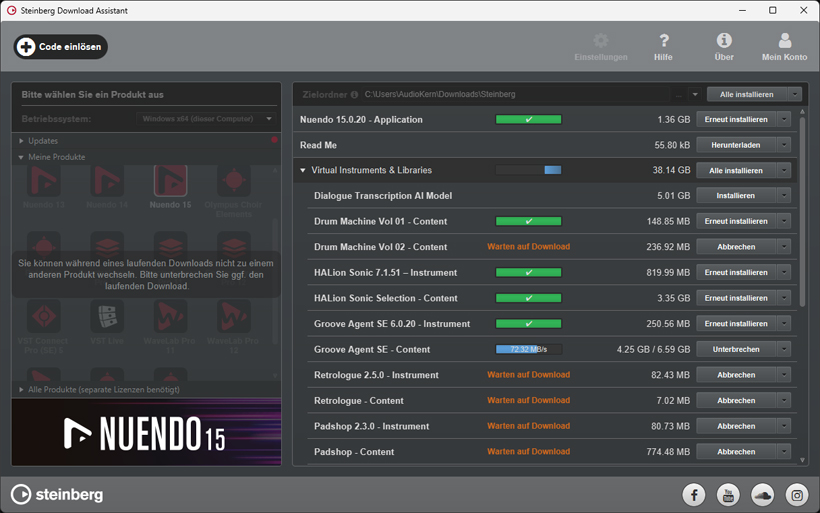This screenshot has height=513, width=820.
Task: Select the Olympus Choir Elements product icon
Action: click(x=234, y=181)
